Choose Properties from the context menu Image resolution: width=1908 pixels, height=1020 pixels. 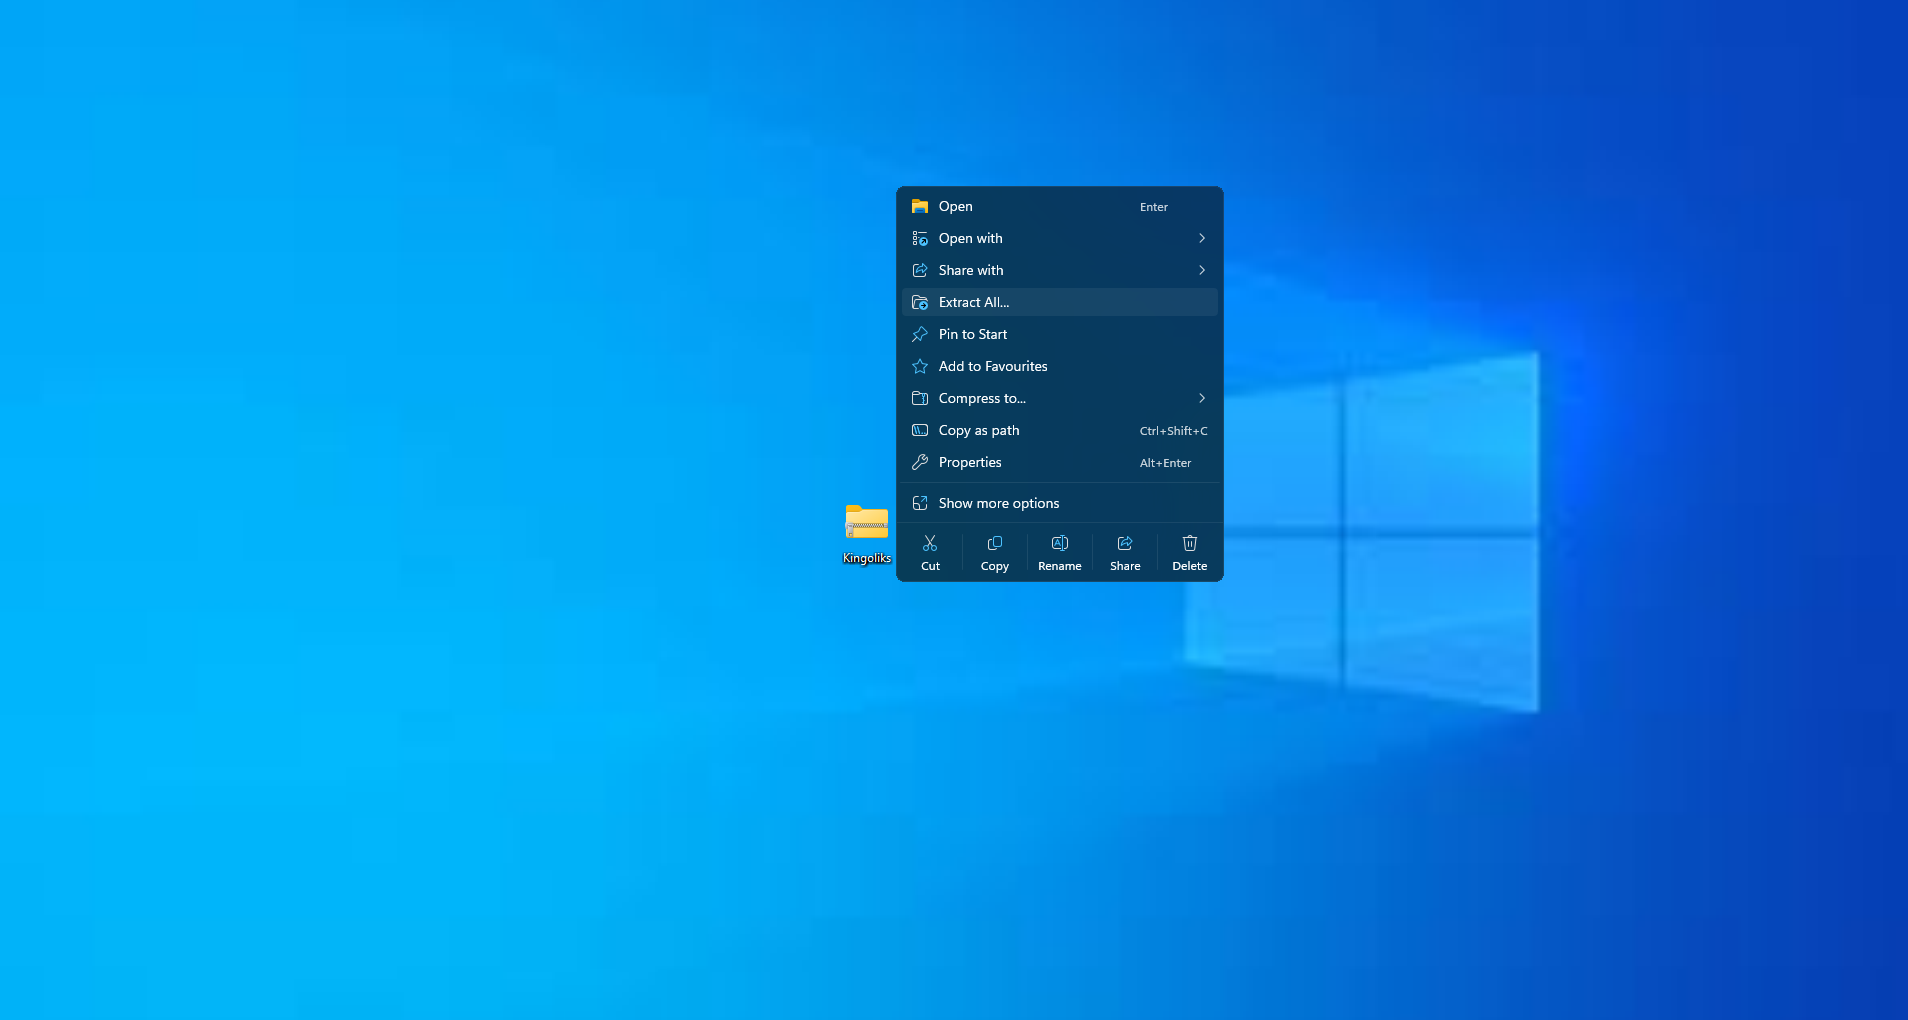[970, 462]
